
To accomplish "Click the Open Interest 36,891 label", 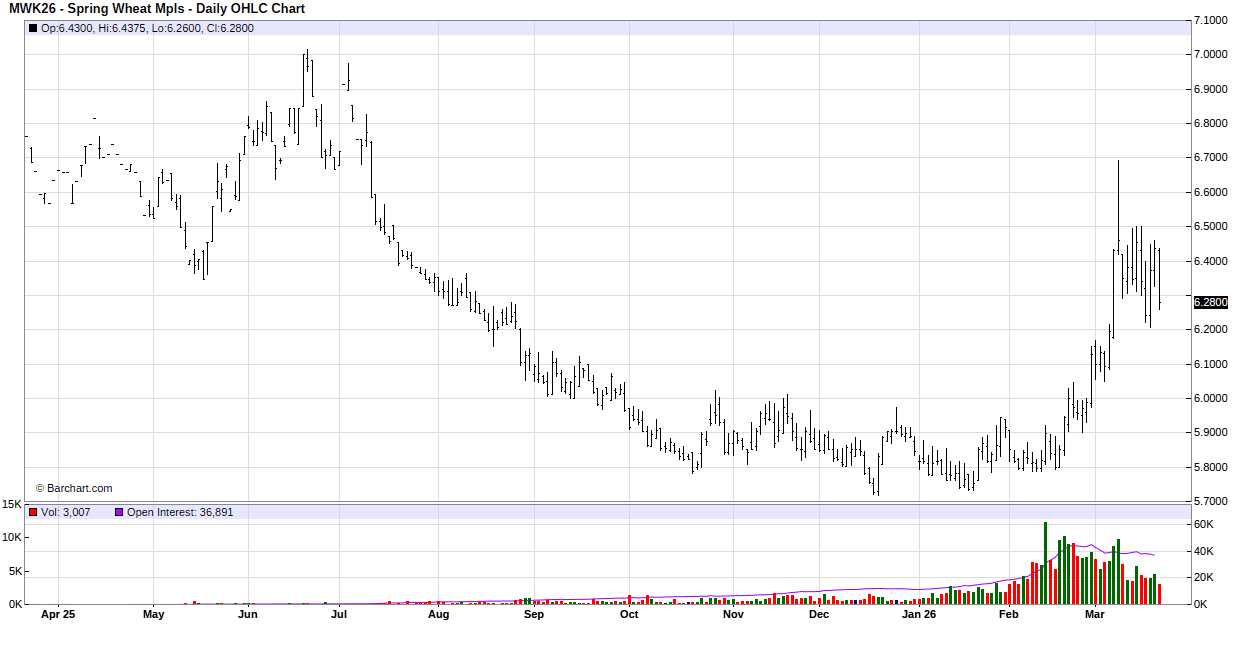I will [180, 512].
